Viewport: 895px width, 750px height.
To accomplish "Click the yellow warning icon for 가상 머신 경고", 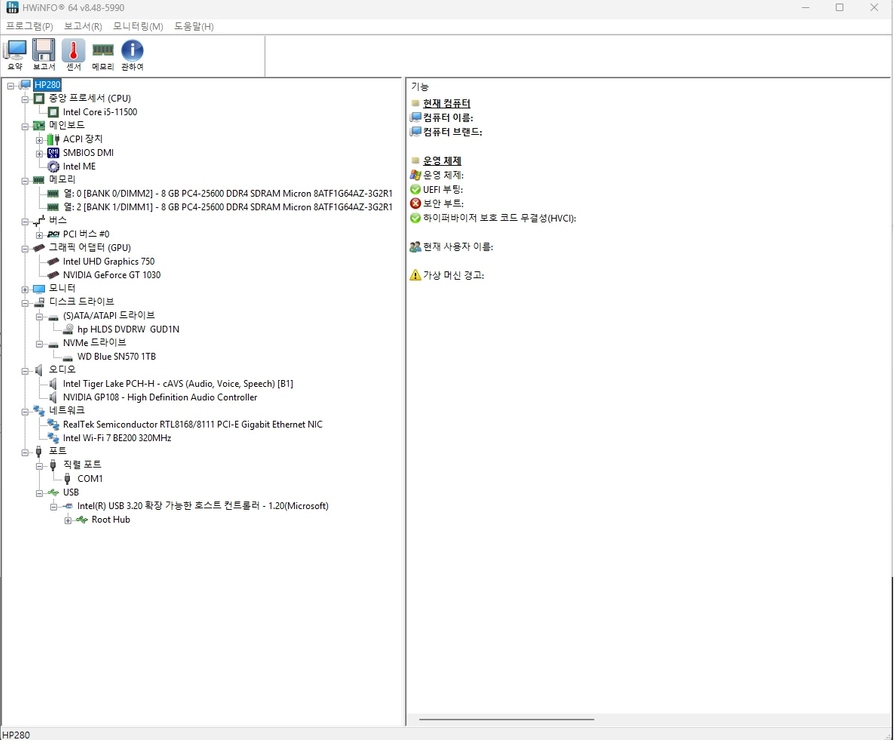I will pos(416,276).
